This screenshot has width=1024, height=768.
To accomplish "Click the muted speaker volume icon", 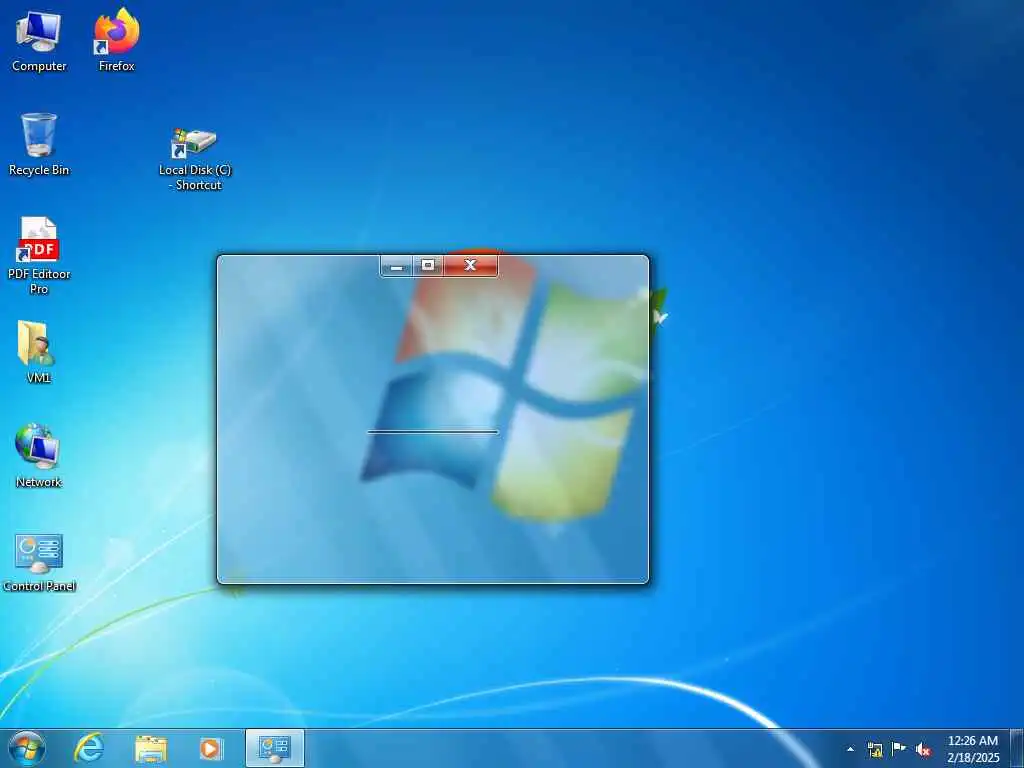I will coord(923,750).
